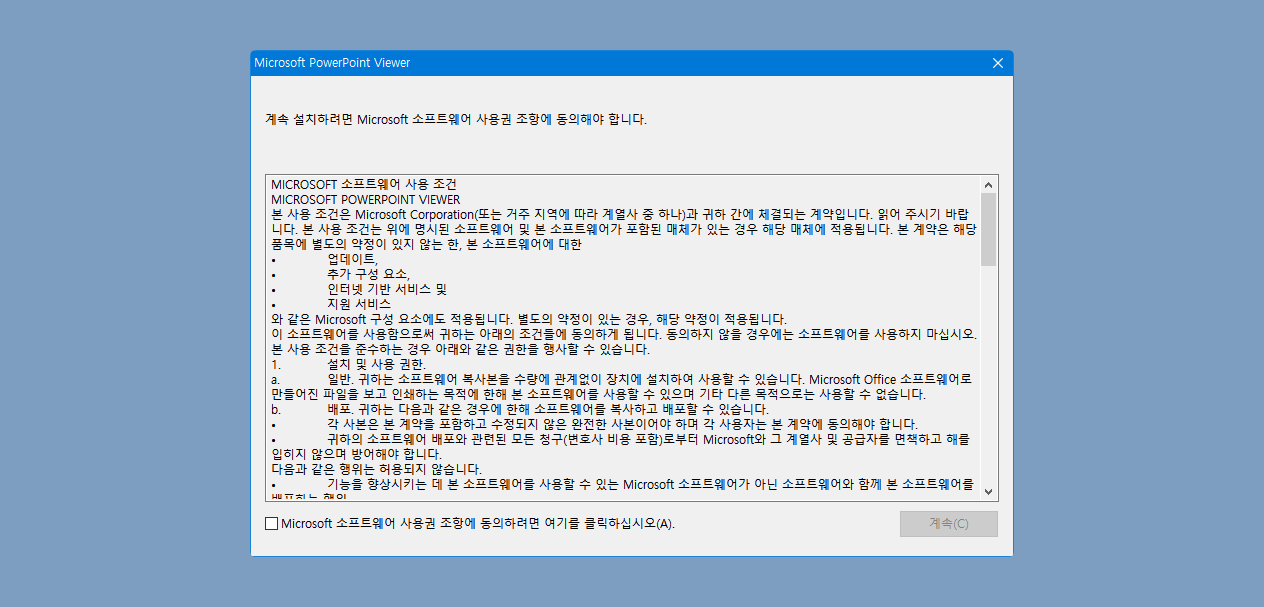Click the license text scrollbar down arrow

click(988, 491)
